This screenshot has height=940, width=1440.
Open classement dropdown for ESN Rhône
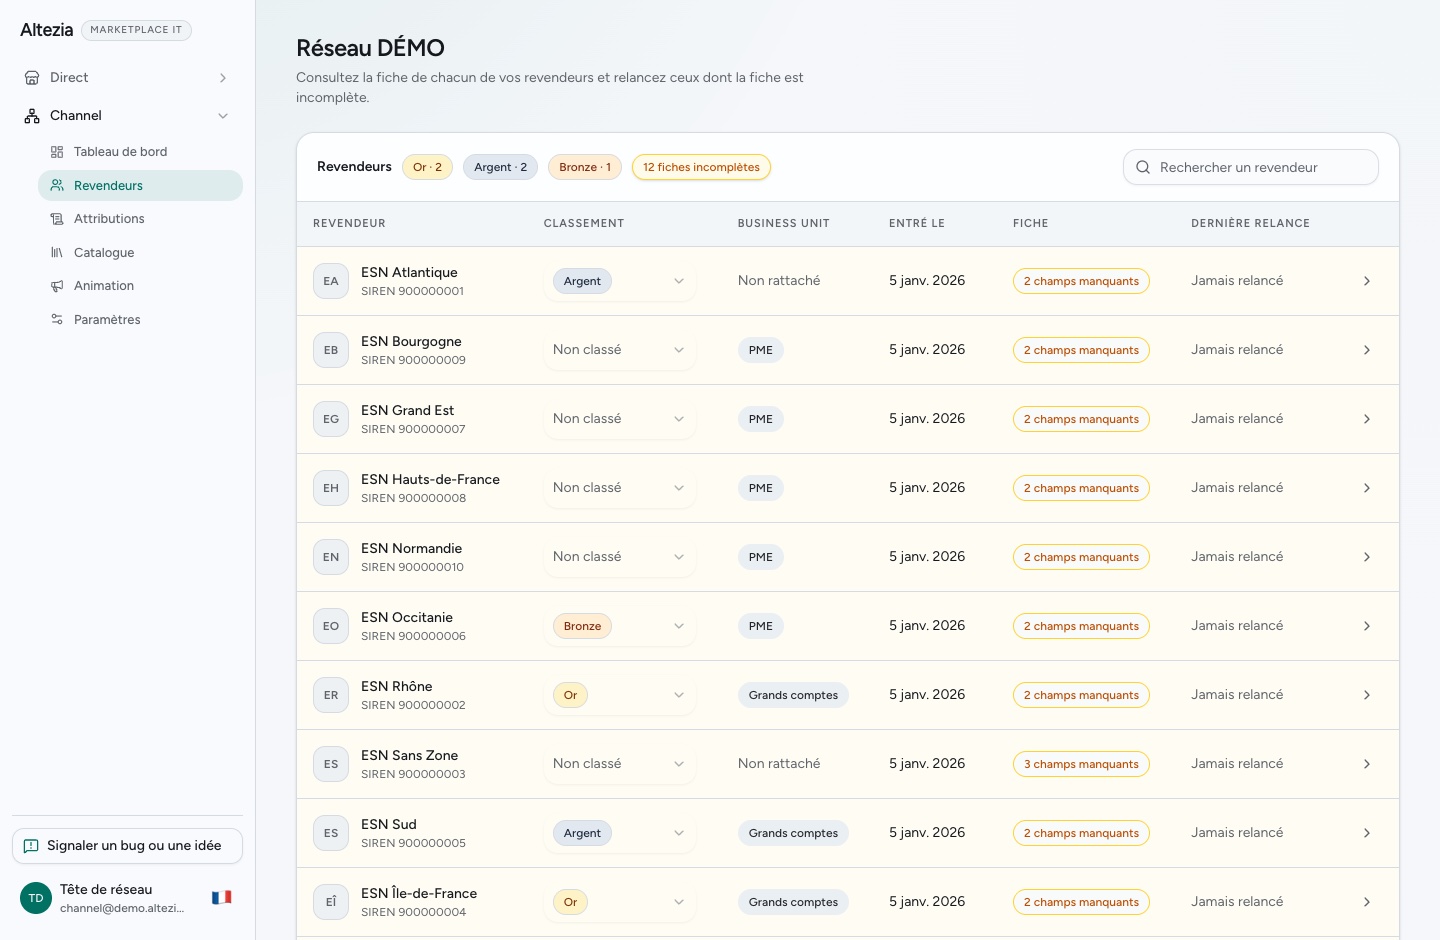tap(620, 695)
